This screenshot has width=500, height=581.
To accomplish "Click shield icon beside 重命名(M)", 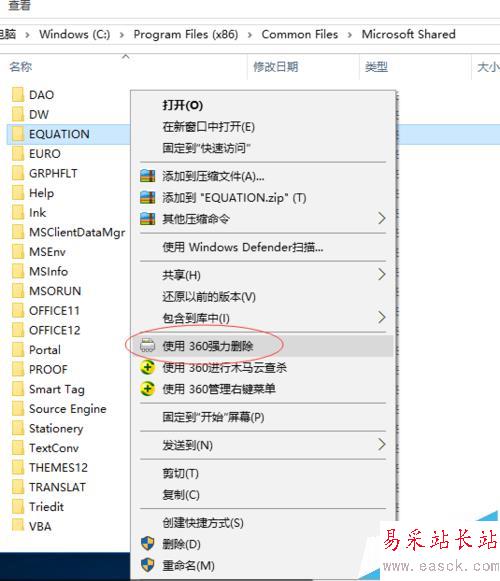I will click(x=148, y=565).
